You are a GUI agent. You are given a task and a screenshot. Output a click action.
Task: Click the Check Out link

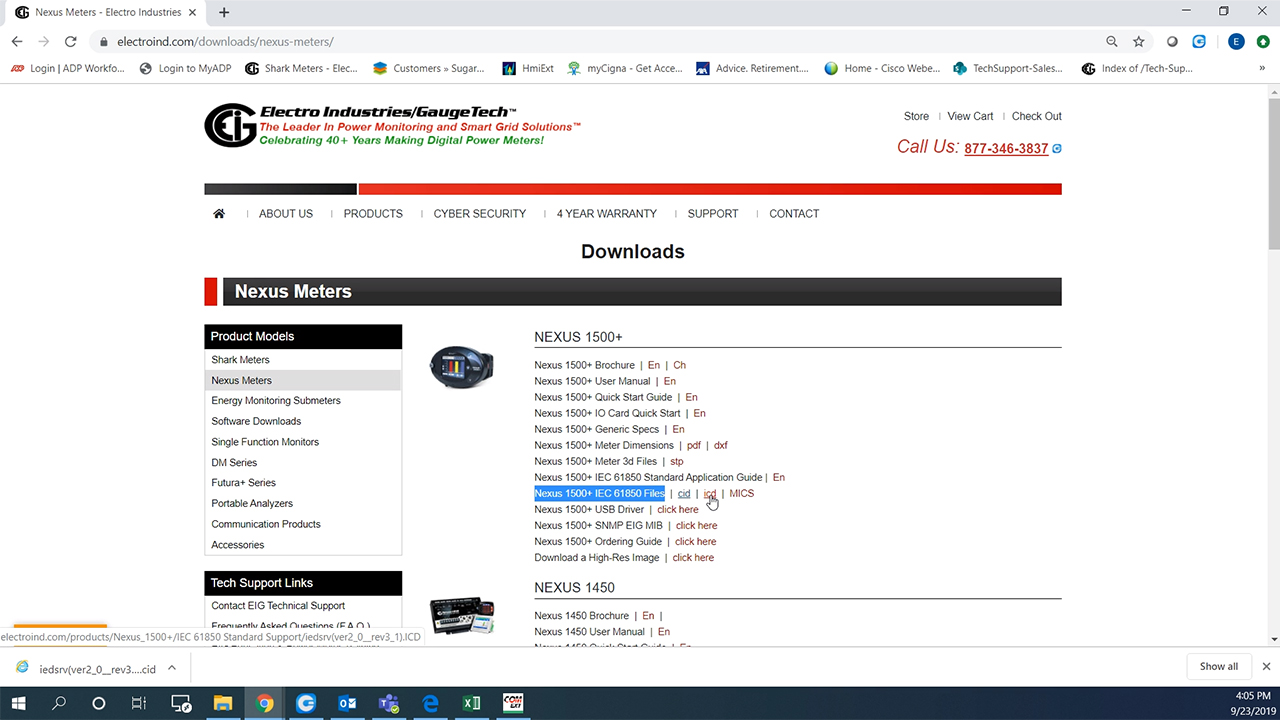click(1037, 116)
